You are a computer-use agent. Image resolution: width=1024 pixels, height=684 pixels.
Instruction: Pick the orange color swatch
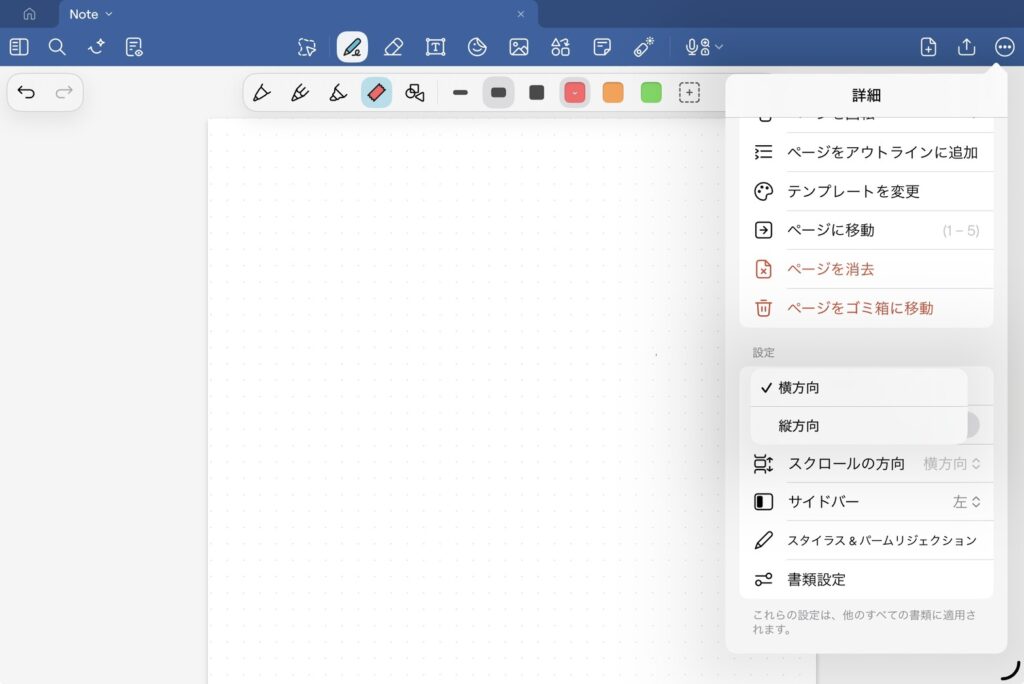click(x=613, y=93)
